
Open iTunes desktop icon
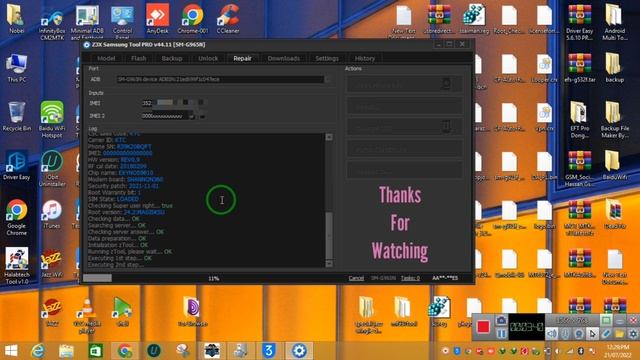[x=52, y=214]
